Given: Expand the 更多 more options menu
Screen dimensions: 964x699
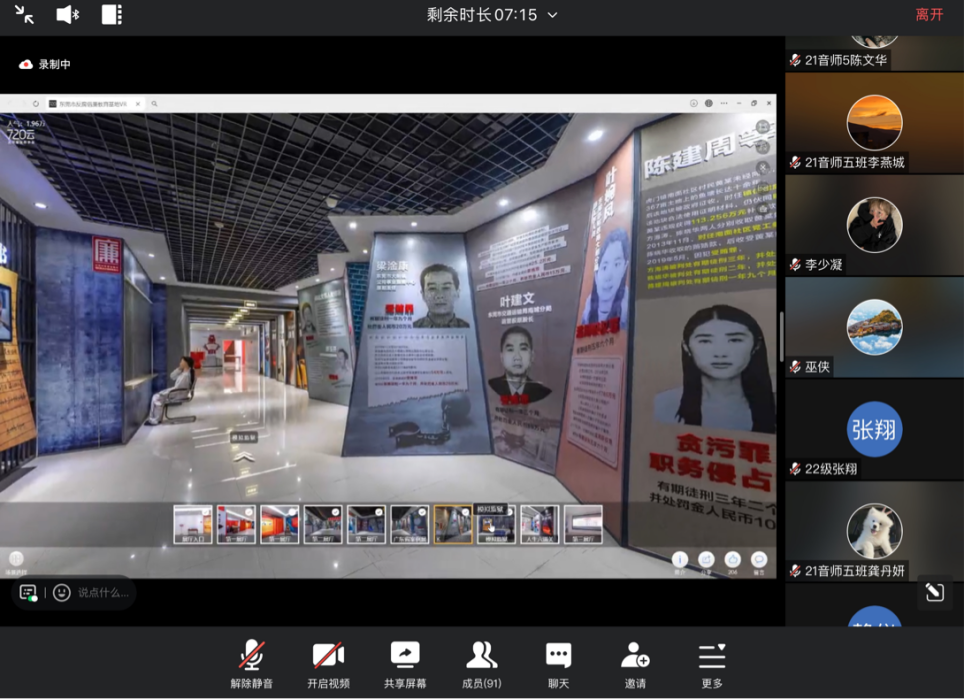Looking at the screenshot, I should point(712,663).
